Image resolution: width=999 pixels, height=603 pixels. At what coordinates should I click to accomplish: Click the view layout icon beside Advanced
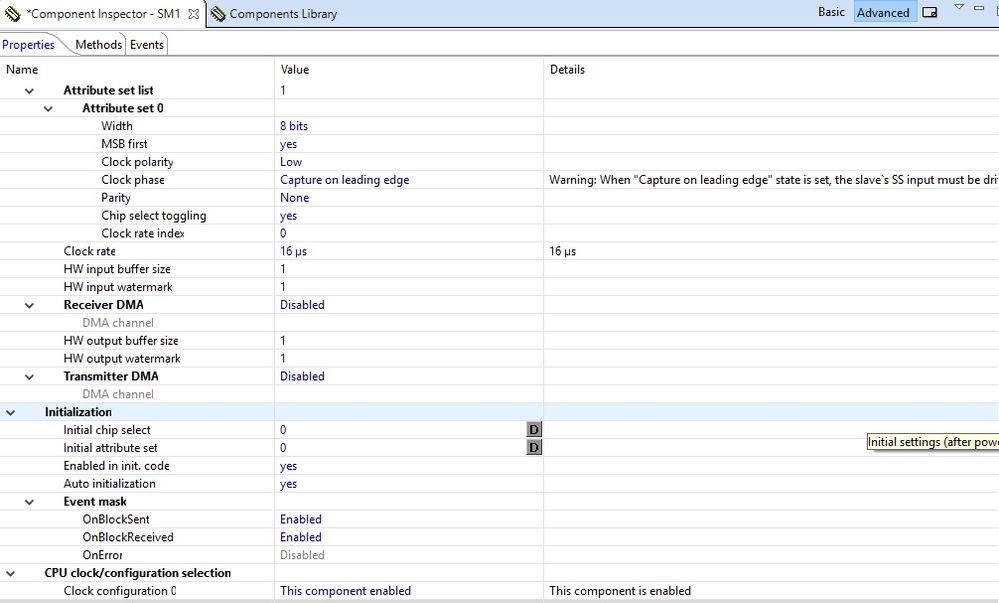930,12
